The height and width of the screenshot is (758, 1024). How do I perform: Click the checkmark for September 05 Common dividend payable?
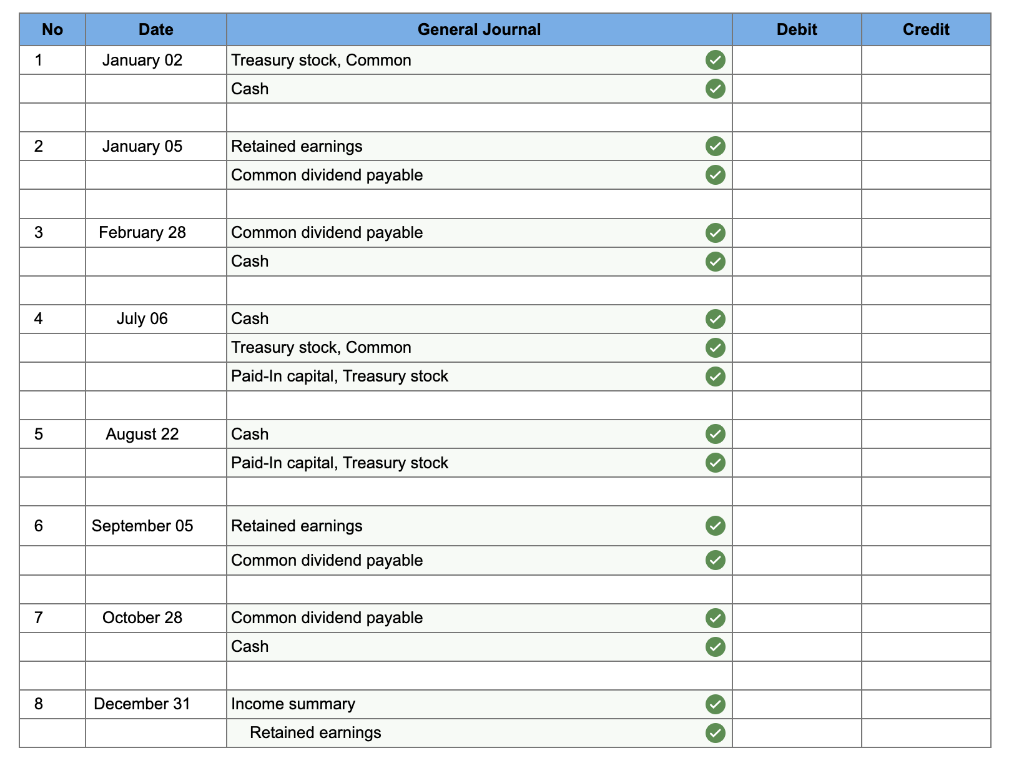[715, 560]
